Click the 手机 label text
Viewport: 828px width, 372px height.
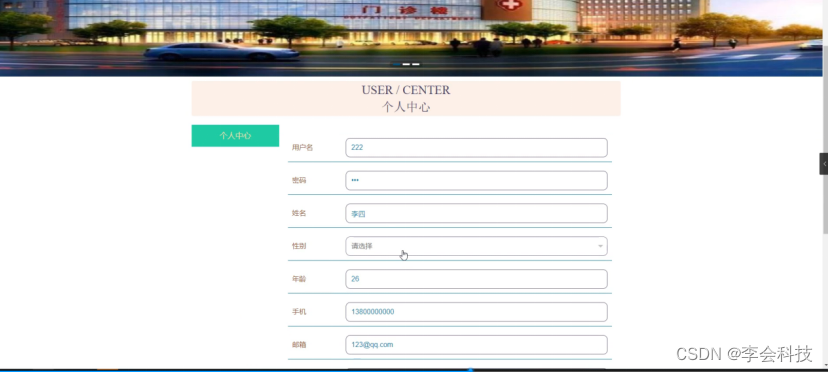click(x=299, y=312)
